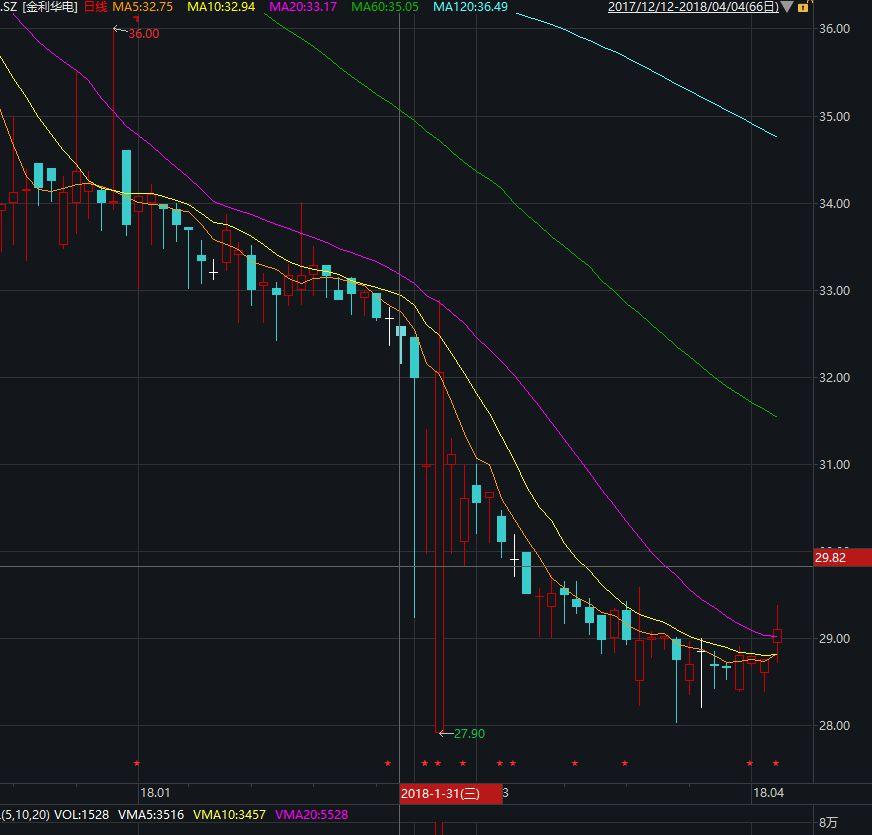Select the 日线 period label
872x835 pixels.
[95, 7]
